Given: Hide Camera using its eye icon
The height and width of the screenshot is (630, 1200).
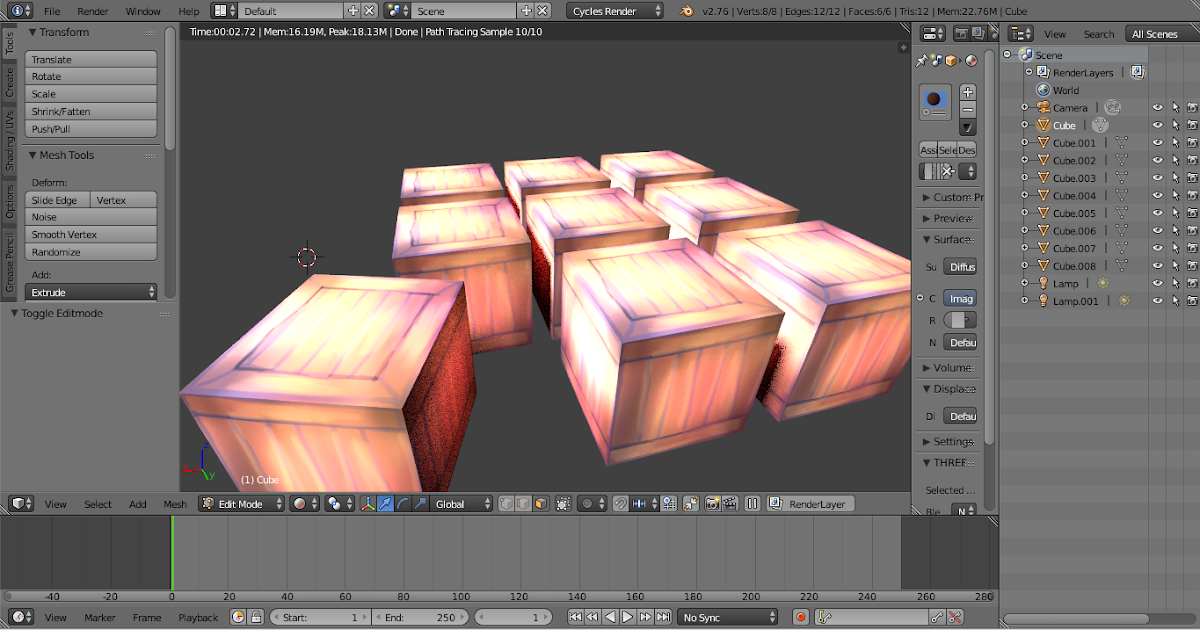Looking at the screenshot, I should 1157,108.
